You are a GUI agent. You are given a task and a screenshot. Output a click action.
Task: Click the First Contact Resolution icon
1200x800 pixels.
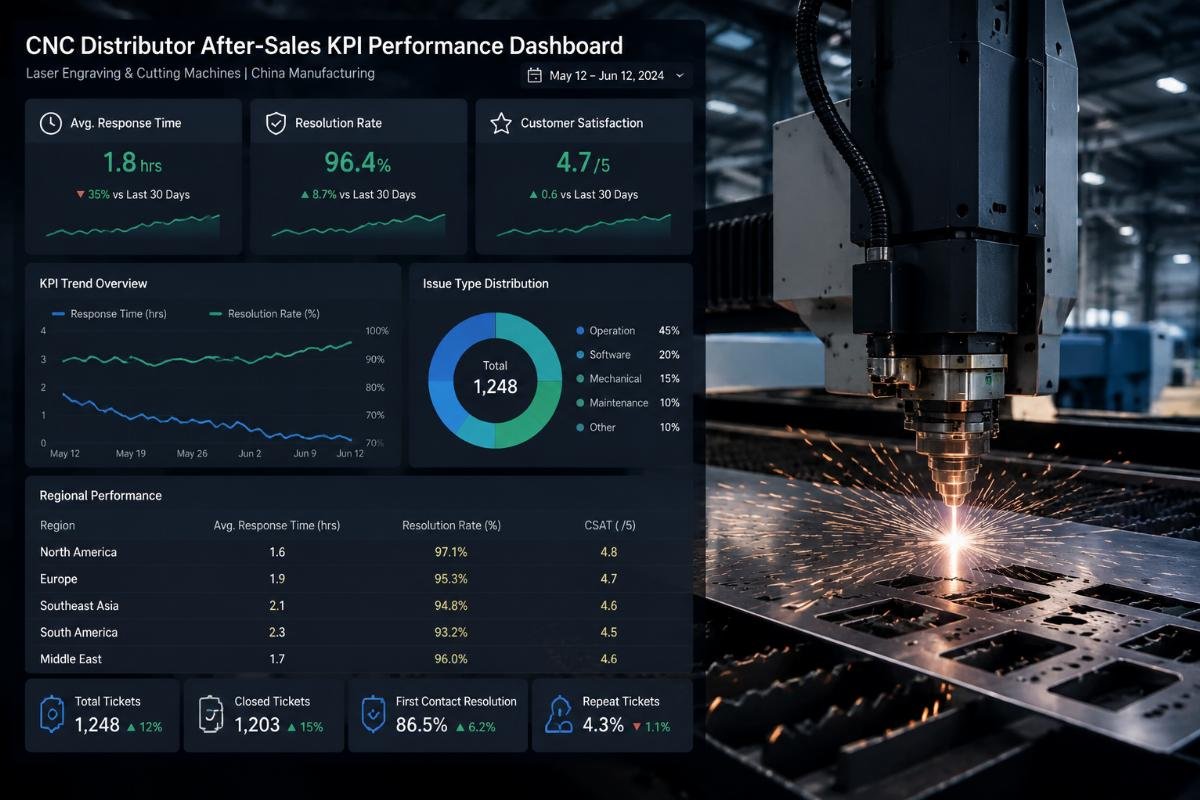(375, 714)
